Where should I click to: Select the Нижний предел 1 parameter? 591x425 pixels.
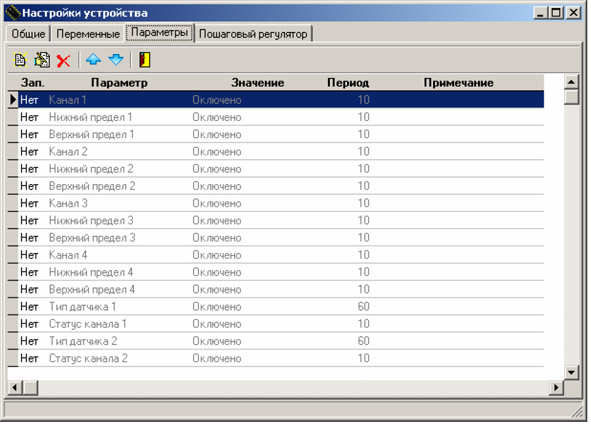(90, 117)
